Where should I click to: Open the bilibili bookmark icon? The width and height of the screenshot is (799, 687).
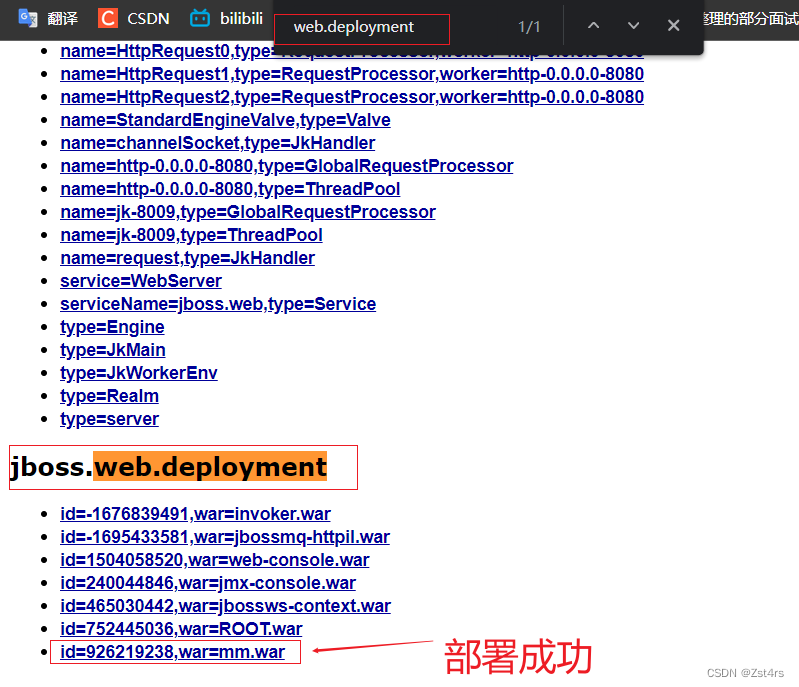(x=200, y=18)
